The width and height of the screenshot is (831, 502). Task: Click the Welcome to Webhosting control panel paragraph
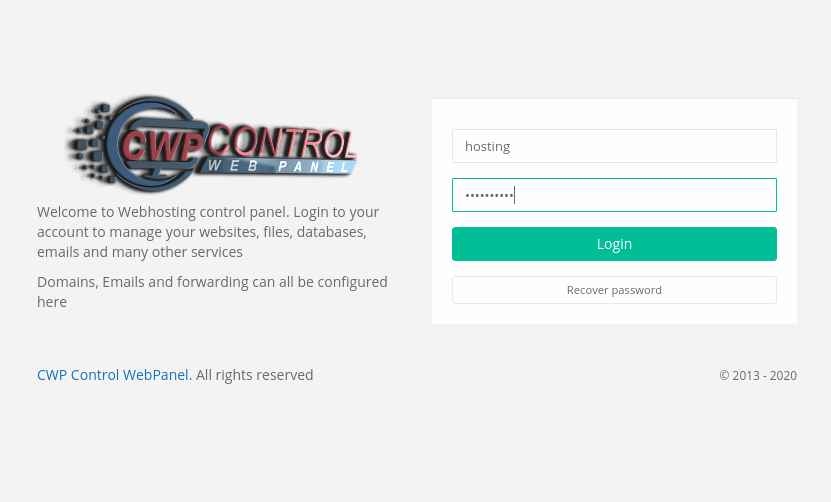(x=208, y=232)
